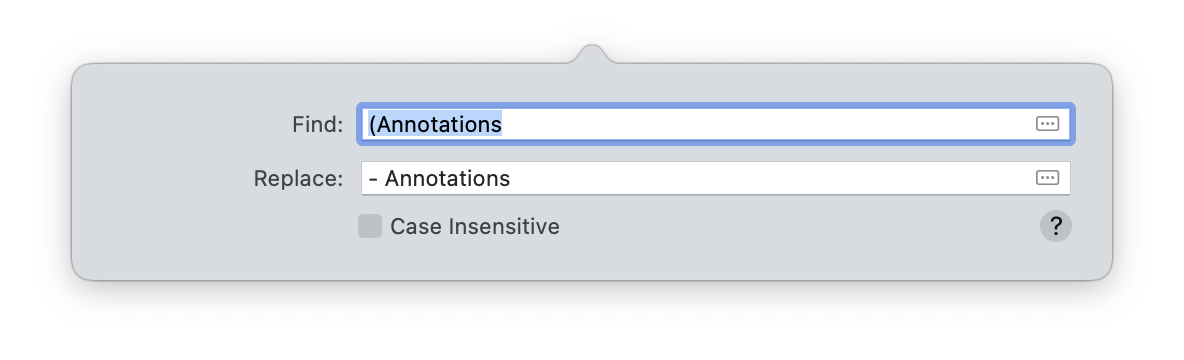Click the popover arrow pointer at the top
This screenshot has width=1184, height=360.
click(x=592, y=54)
